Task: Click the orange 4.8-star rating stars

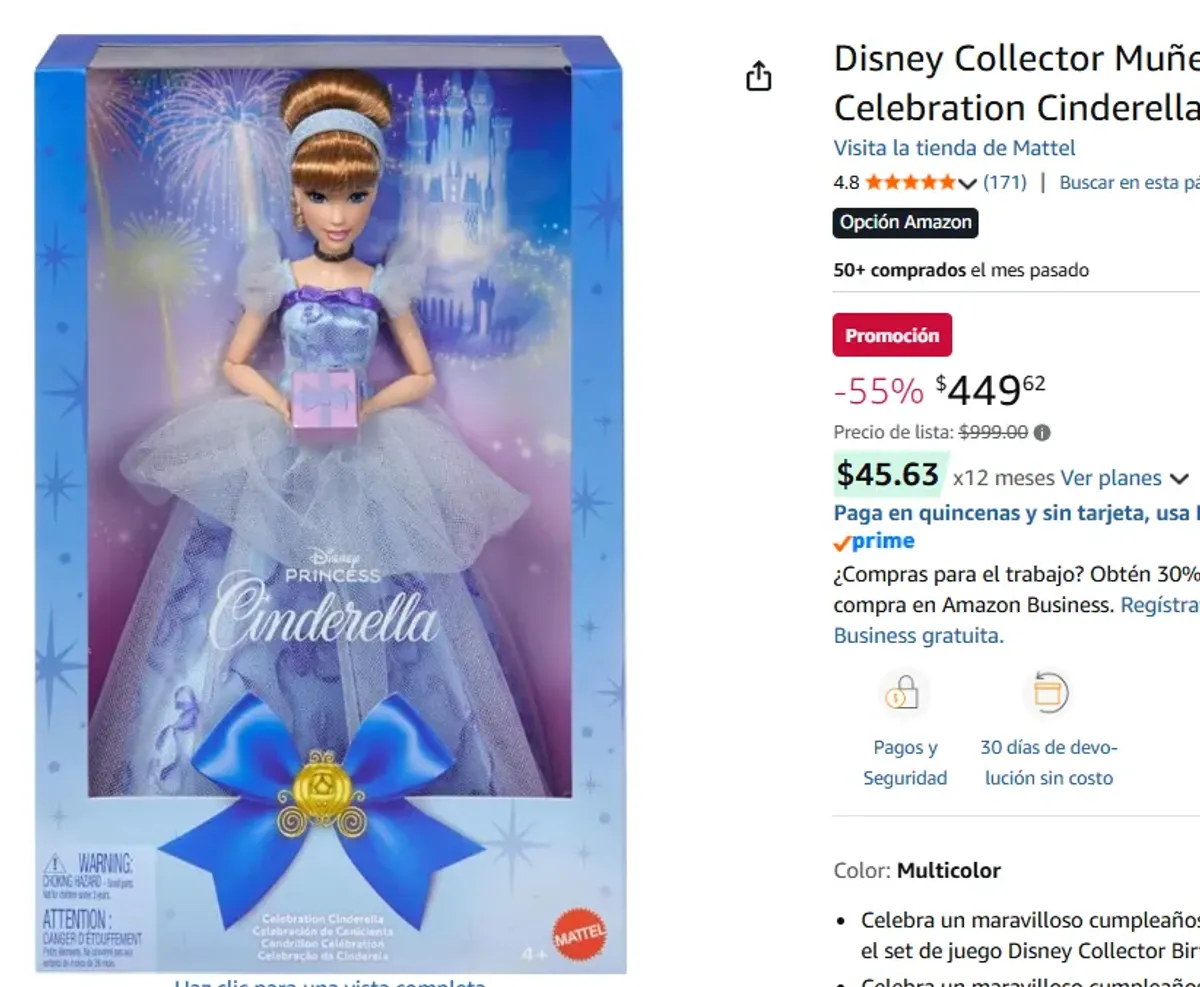Action: coord(912,182)
